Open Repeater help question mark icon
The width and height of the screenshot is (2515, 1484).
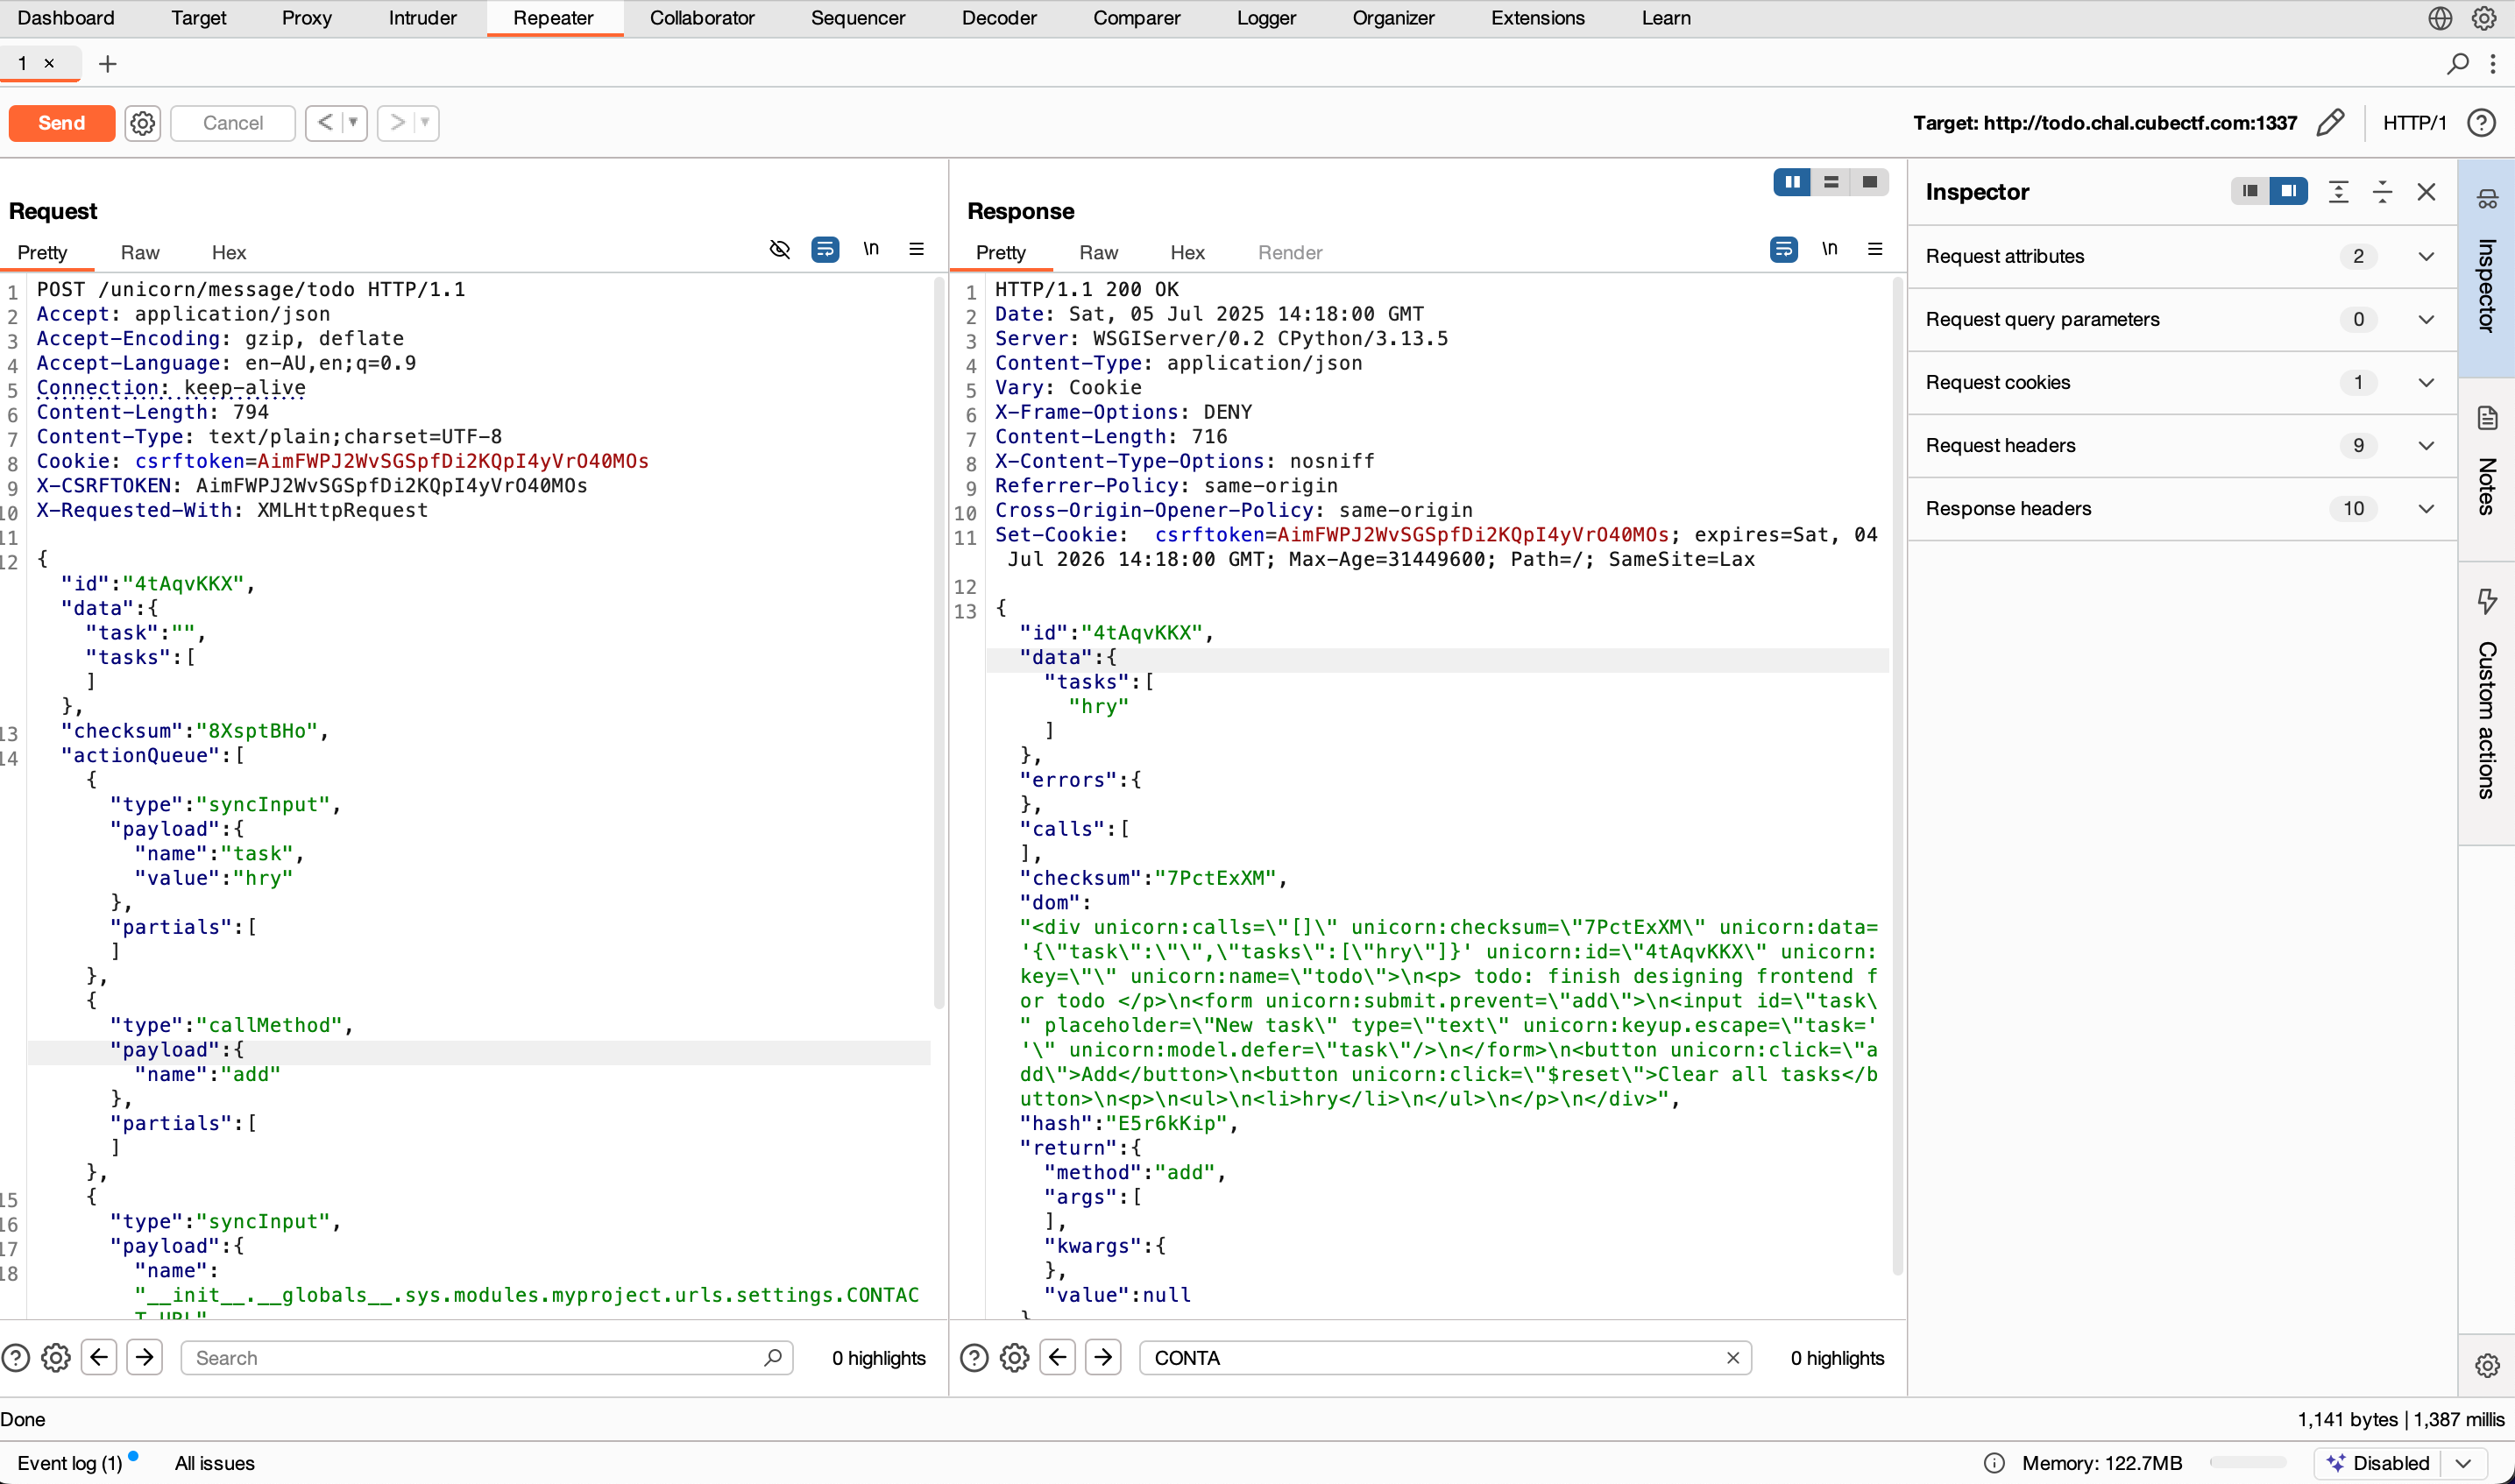point(2482,123)
